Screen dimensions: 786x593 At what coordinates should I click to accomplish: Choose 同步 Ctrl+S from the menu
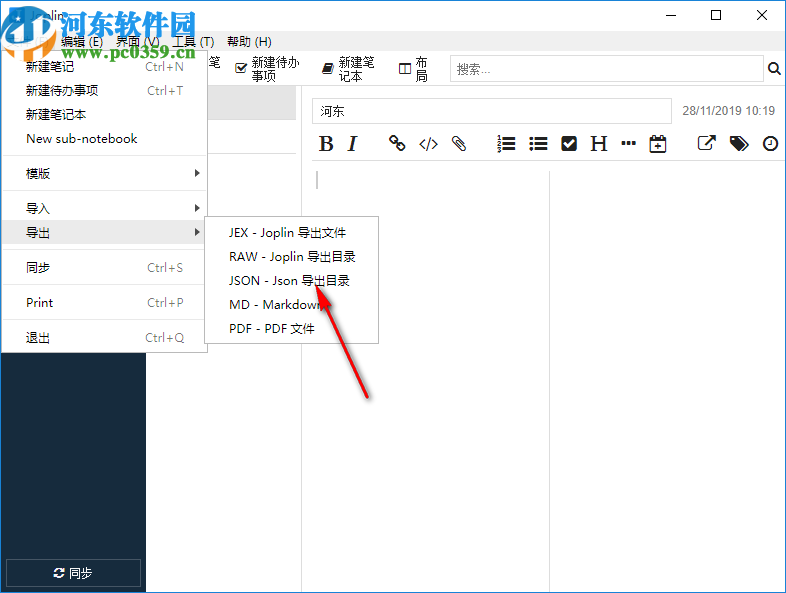point(104,268)
